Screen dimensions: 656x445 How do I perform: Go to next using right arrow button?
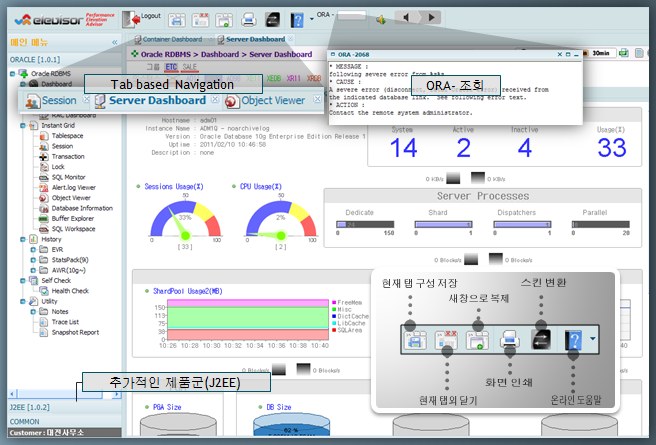pos(431,18)
